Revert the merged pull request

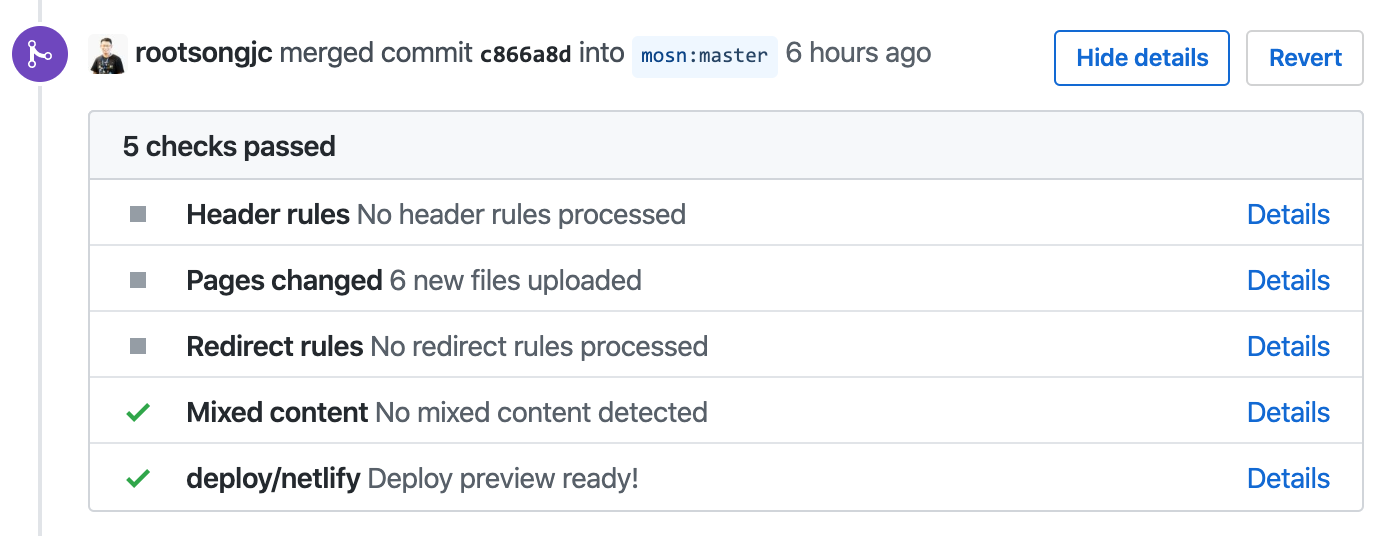pos(1305,58)
